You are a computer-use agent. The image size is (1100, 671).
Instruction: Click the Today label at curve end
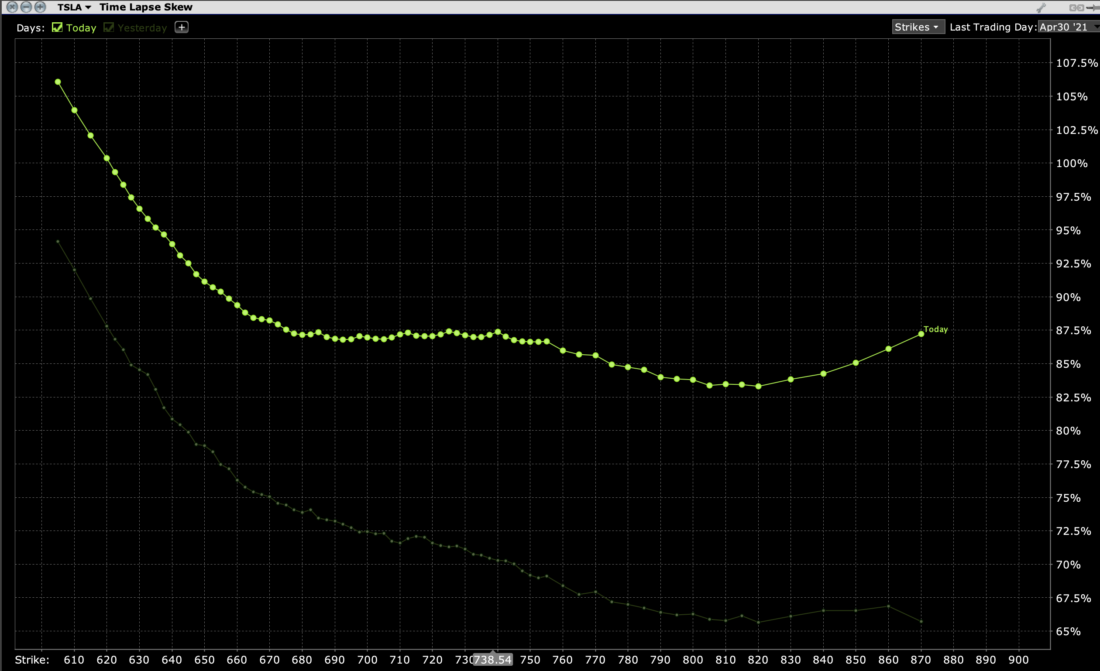pos(936,329)
